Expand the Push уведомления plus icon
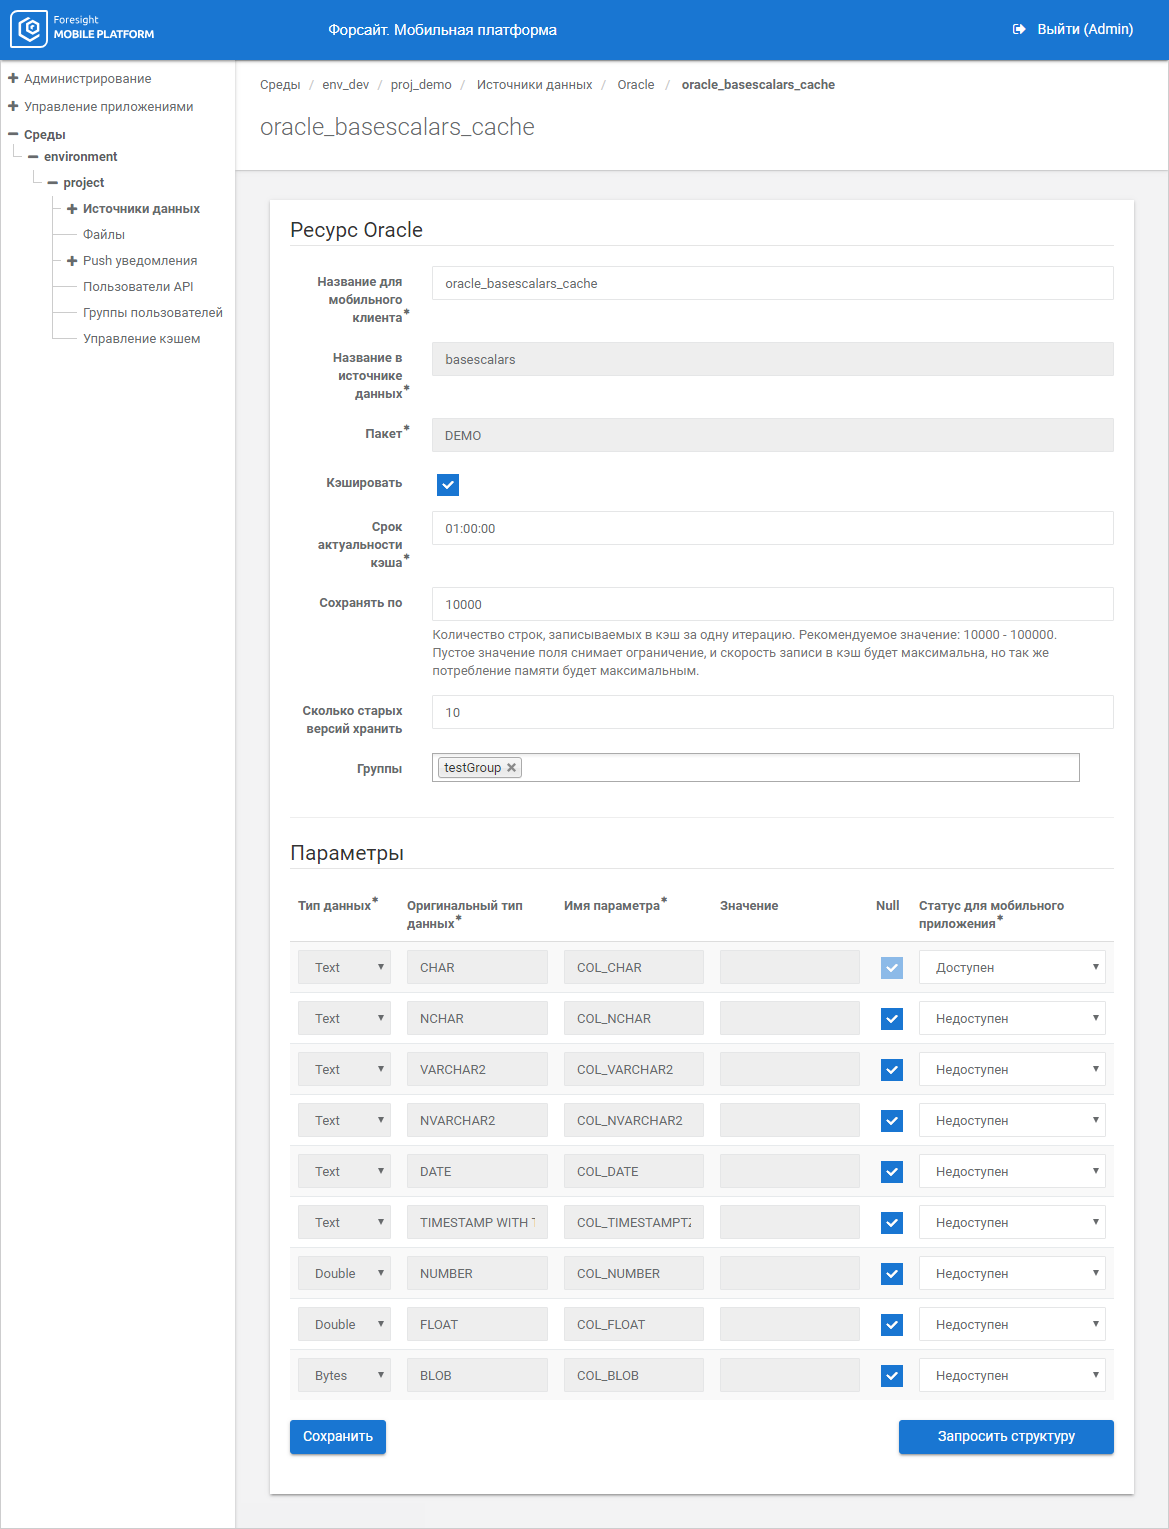 coord(72,261)
